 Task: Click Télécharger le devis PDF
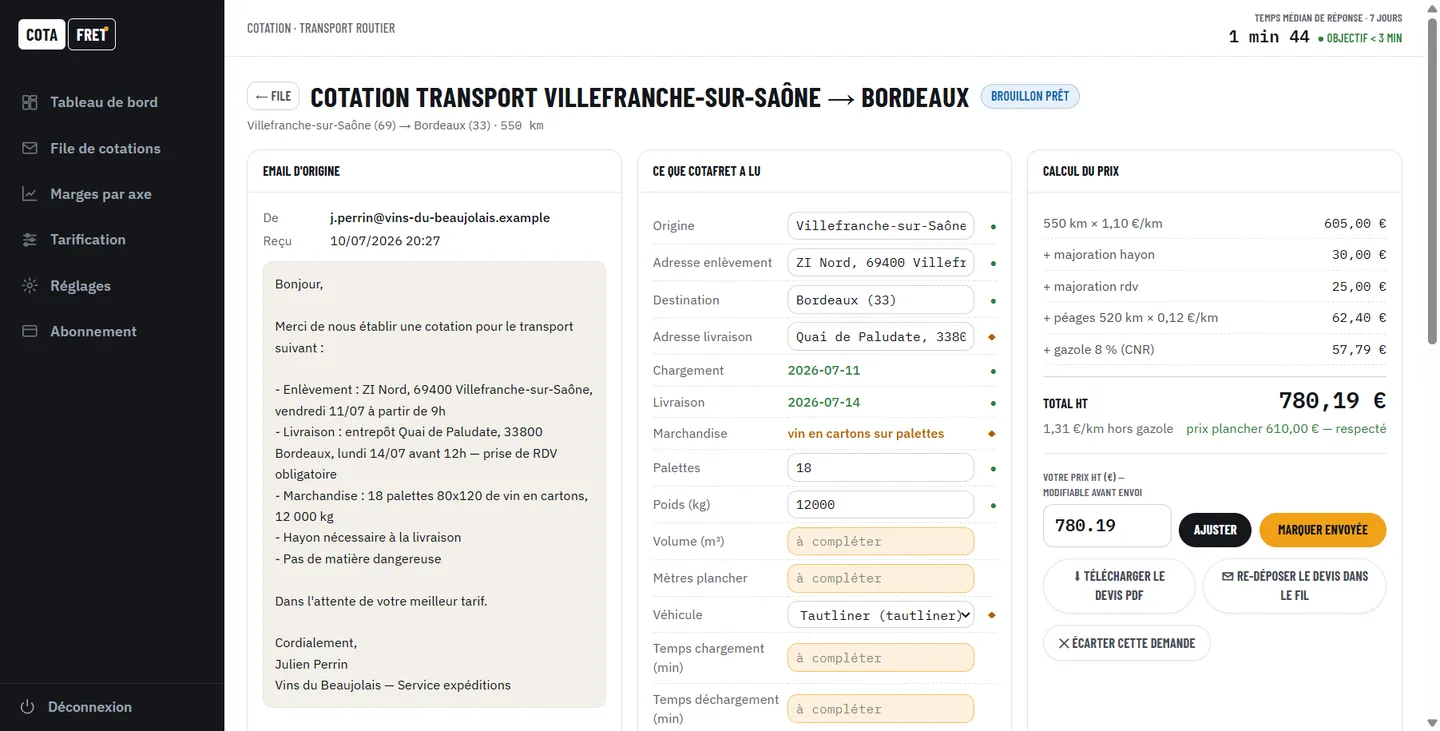pos(1119,586)
